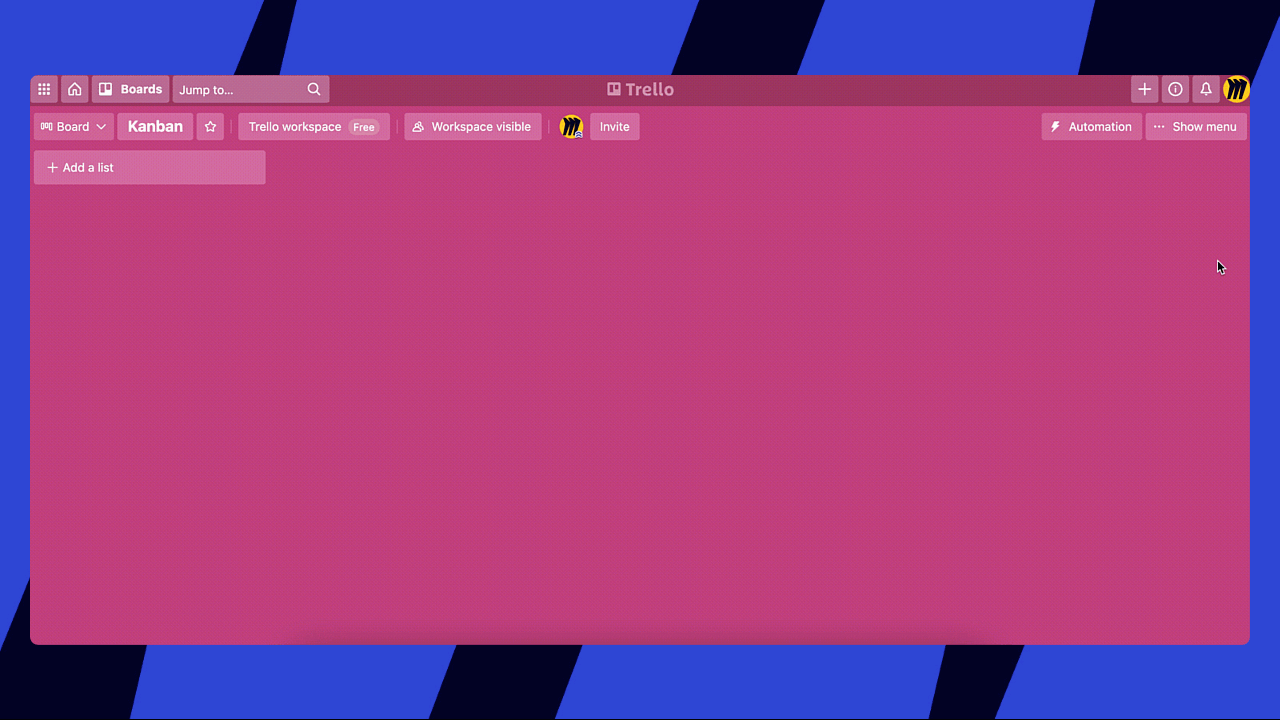Click the Automation lightning icon

click(1055, 126)
